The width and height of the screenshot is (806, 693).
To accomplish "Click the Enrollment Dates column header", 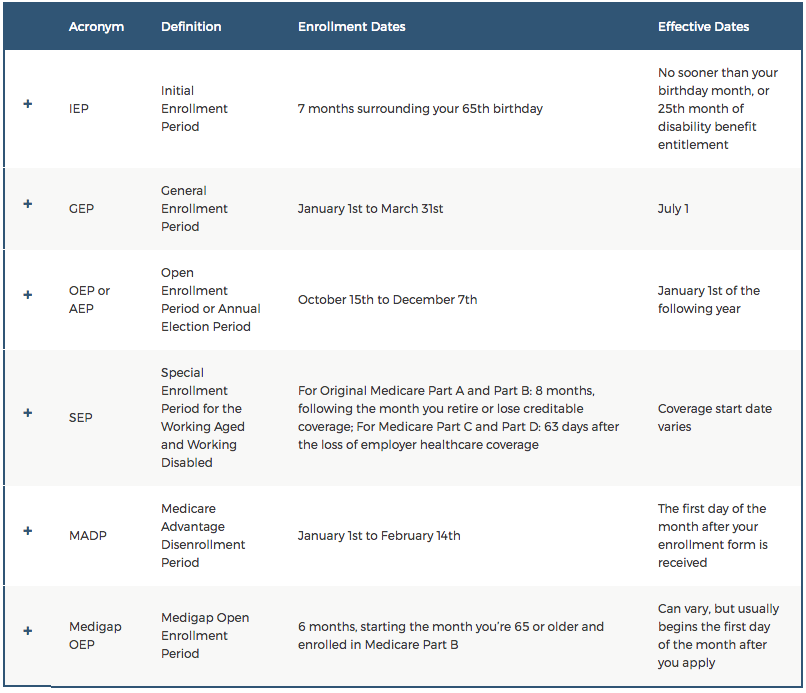I will tap(352, 27).
